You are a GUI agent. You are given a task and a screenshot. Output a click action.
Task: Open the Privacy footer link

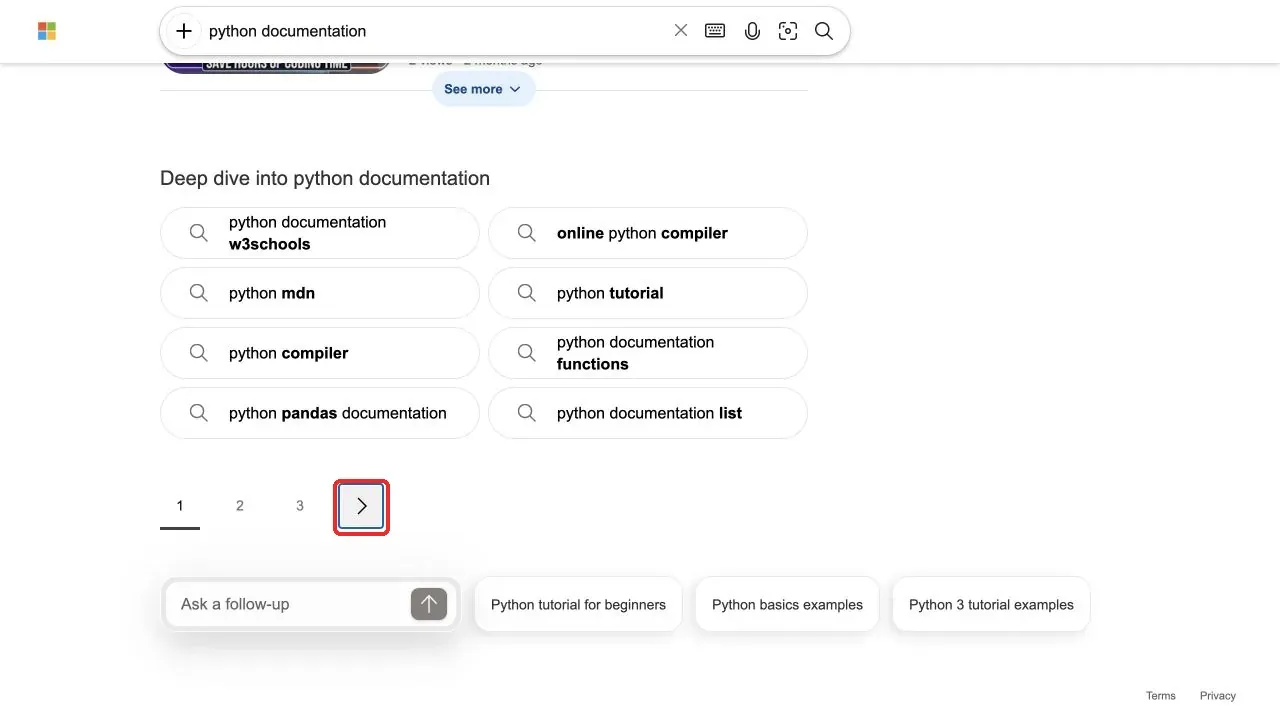pos(1218,696)
